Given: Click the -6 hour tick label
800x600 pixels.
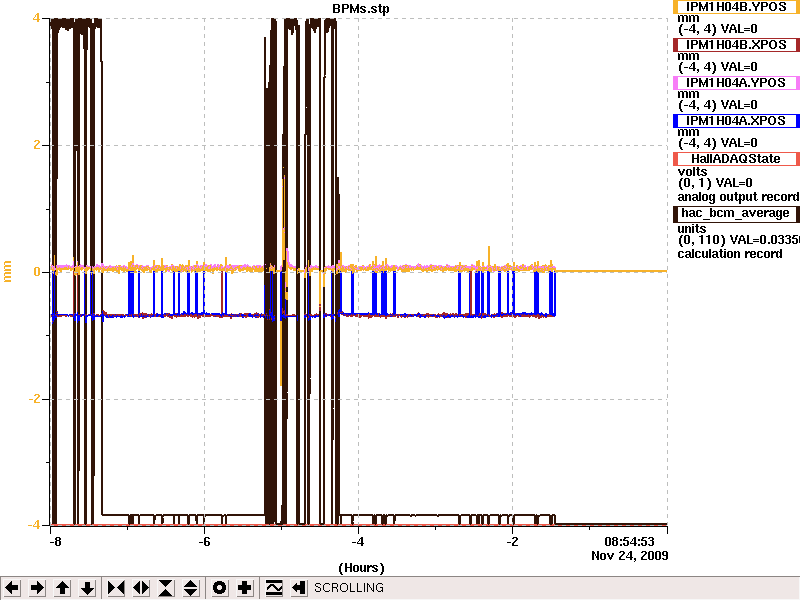Looking at the screenshot, I should 204,542.
